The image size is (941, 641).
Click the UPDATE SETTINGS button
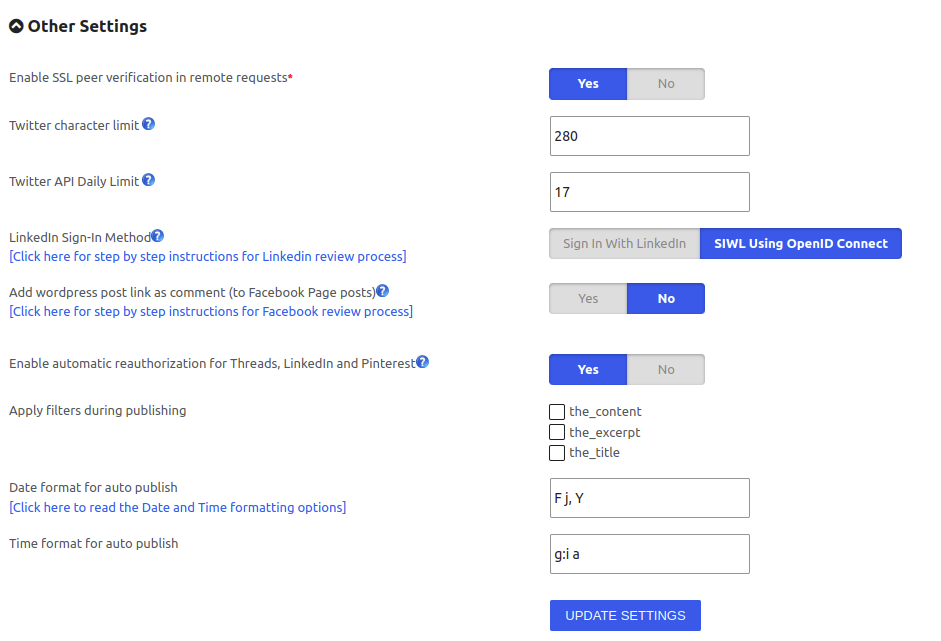[x=625, y=615]
